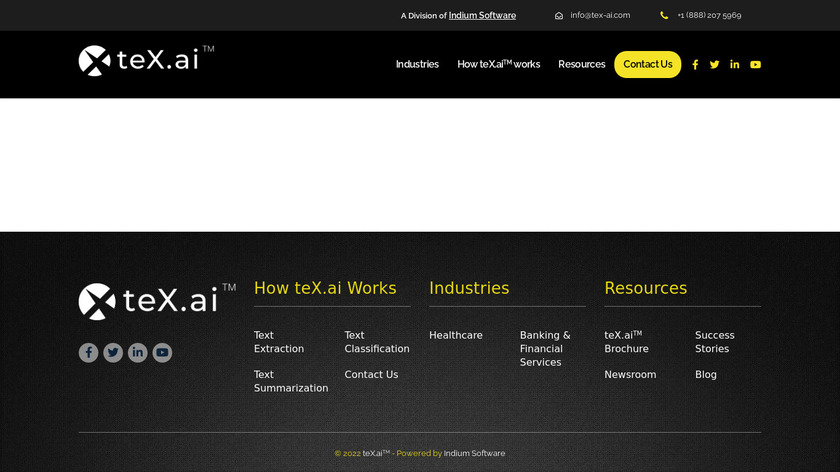Image resolution: width=840 pixels, height=472 pixels.
Task: Open LinkedIn icon in header navigation
Action: pyautogui.click(x=734, y=64)
